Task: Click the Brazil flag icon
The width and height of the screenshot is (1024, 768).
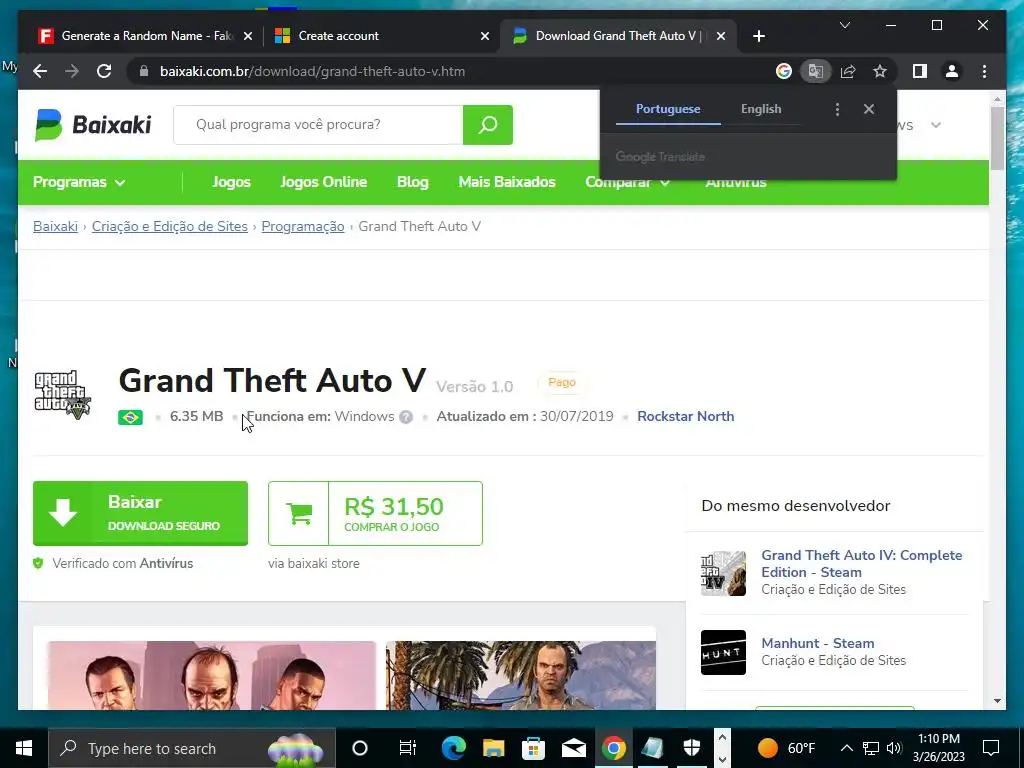Action: tap(130, 417)
